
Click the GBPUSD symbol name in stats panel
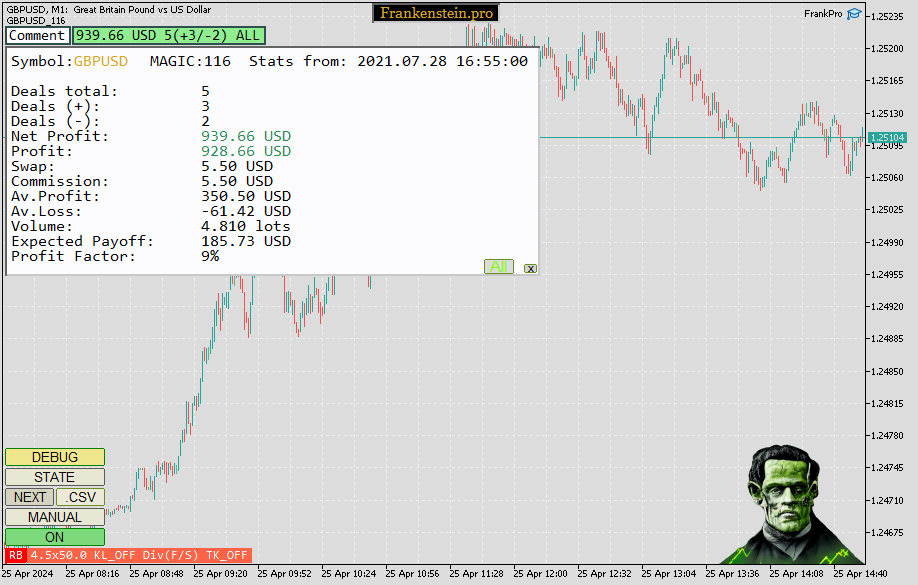101,61
